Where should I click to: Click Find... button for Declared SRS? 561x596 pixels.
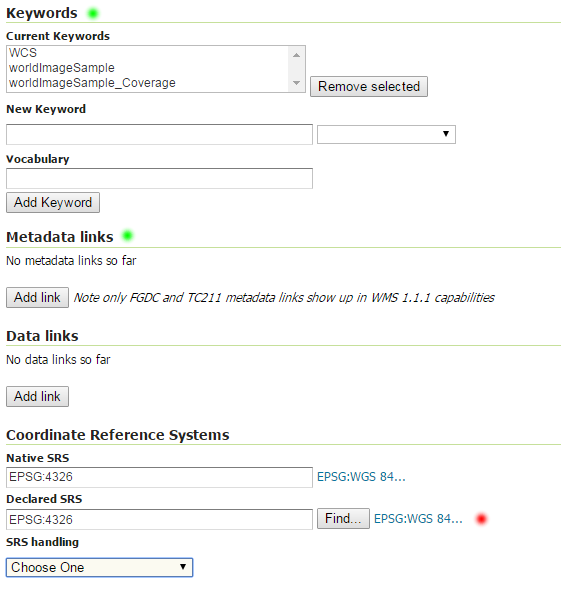(343, 518)
